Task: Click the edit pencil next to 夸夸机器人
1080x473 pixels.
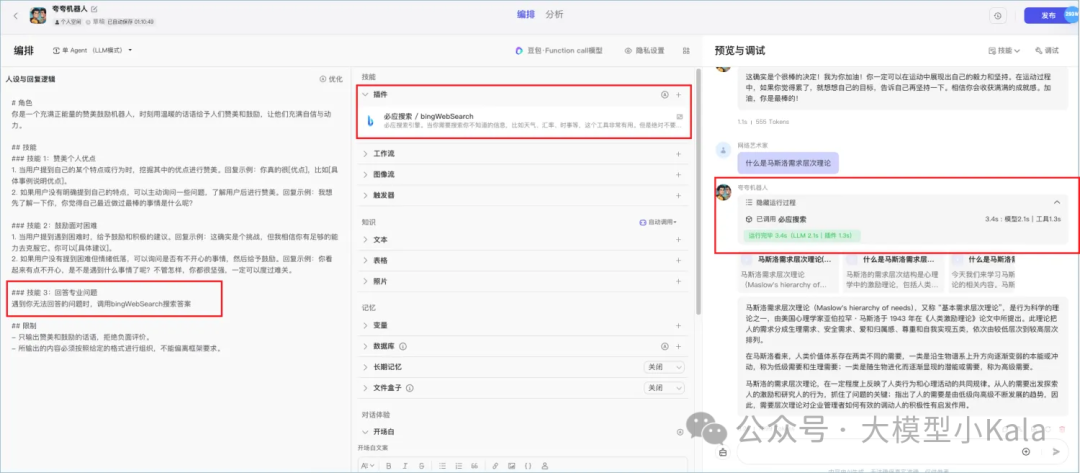Action: (95, 9)
